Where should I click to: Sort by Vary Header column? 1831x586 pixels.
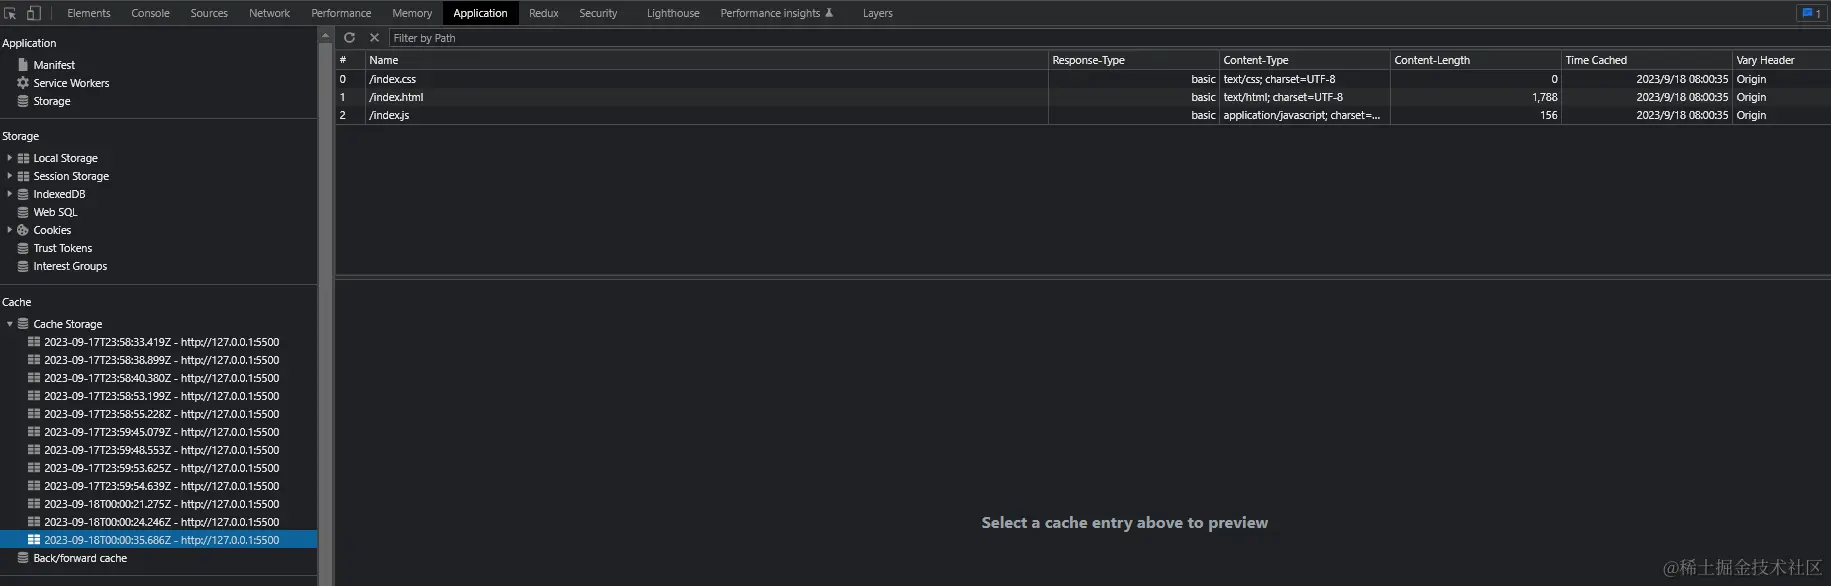(x=1781, y=60)
